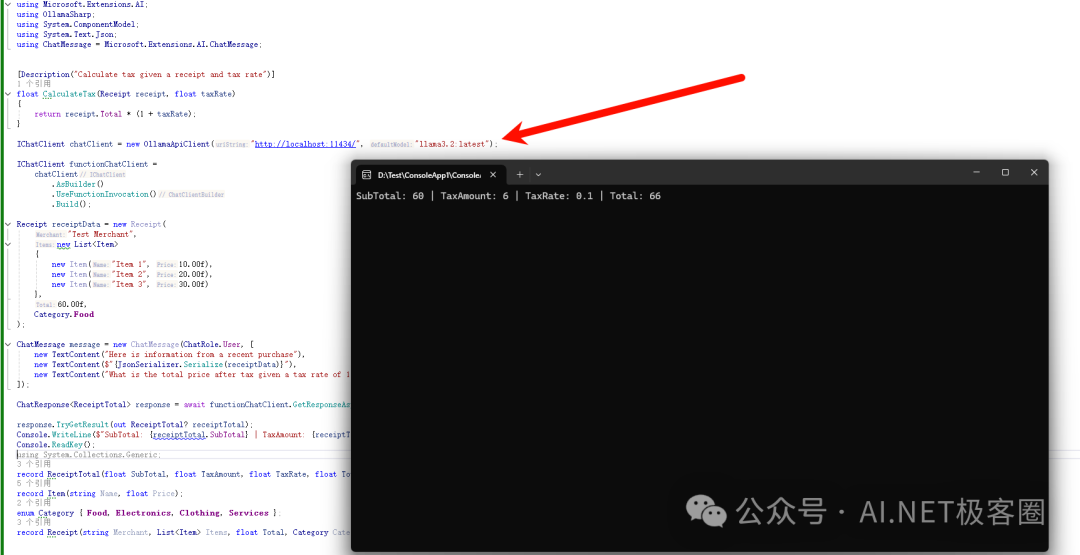Click the WriteLine method call
This screenshot has width=1080, height=555.
coord(71,434)
